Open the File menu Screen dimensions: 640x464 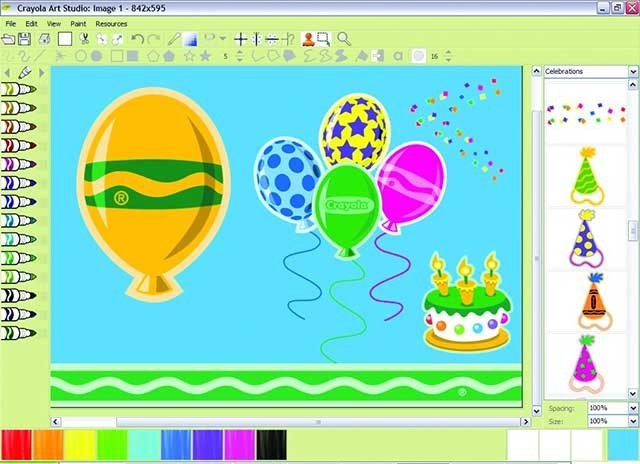pos(11,24)
